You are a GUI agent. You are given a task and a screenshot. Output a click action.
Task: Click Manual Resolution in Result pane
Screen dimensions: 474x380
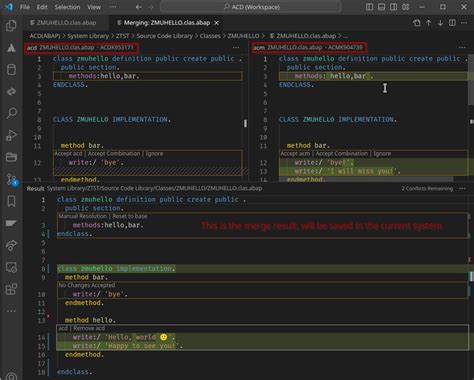pos(83,216)
